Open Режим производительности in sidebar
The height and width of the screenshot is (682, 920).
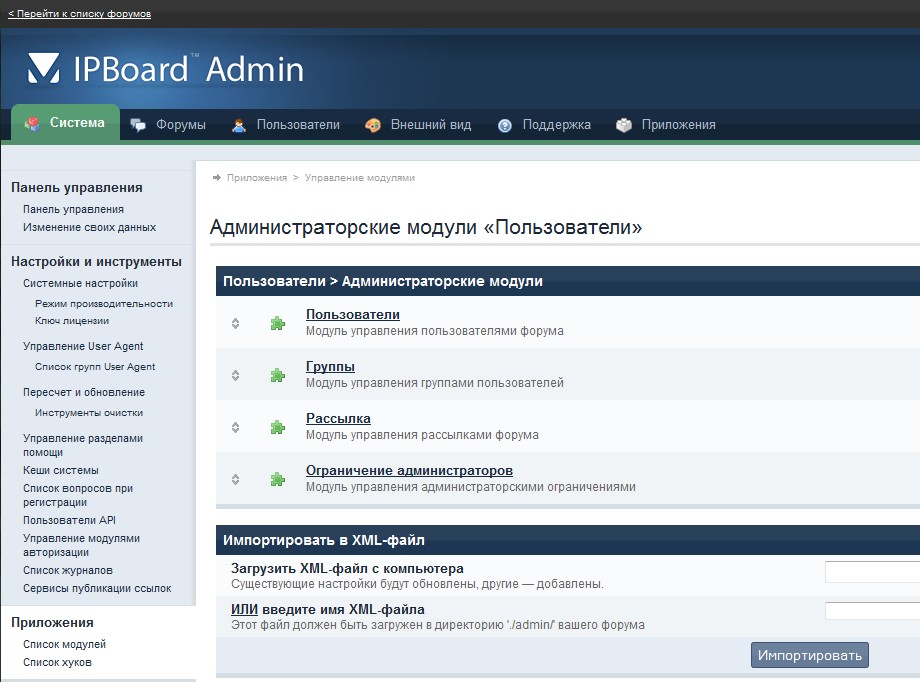[104, 304]
